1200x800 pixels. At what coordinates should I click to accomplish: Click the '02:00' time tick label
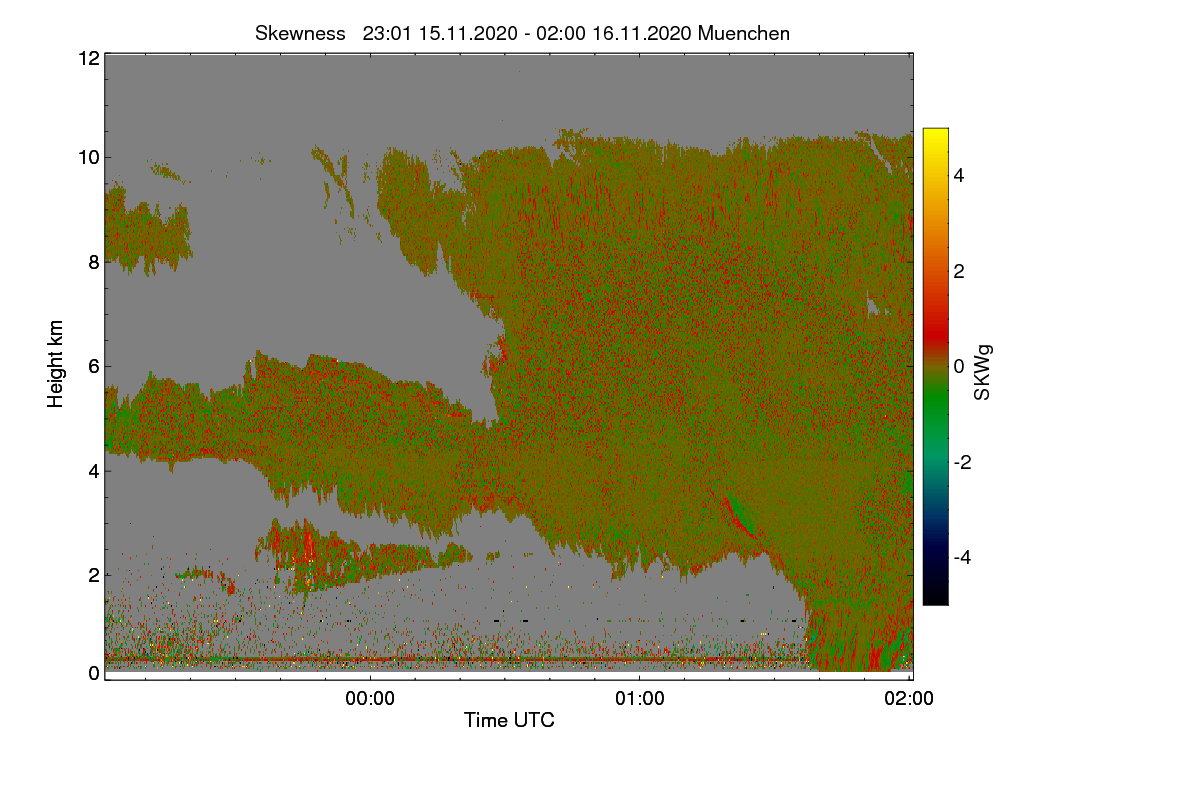910,699
